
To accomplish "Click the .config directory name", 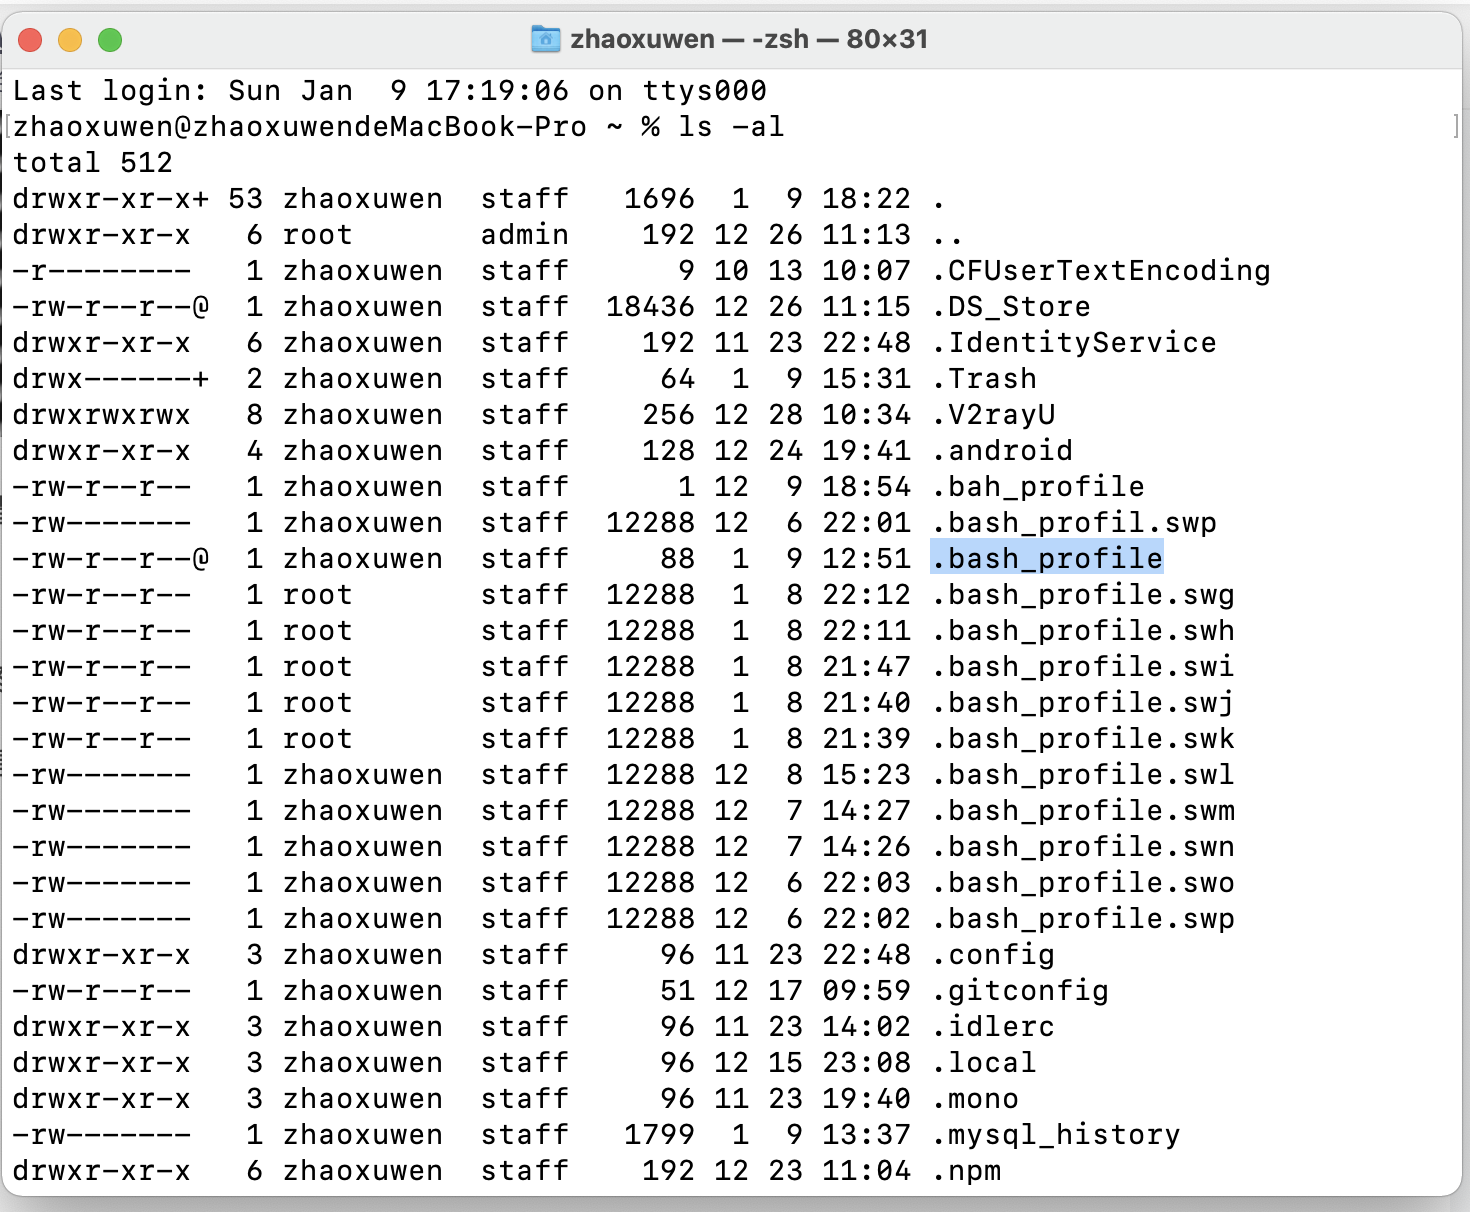I will (993, 954).
